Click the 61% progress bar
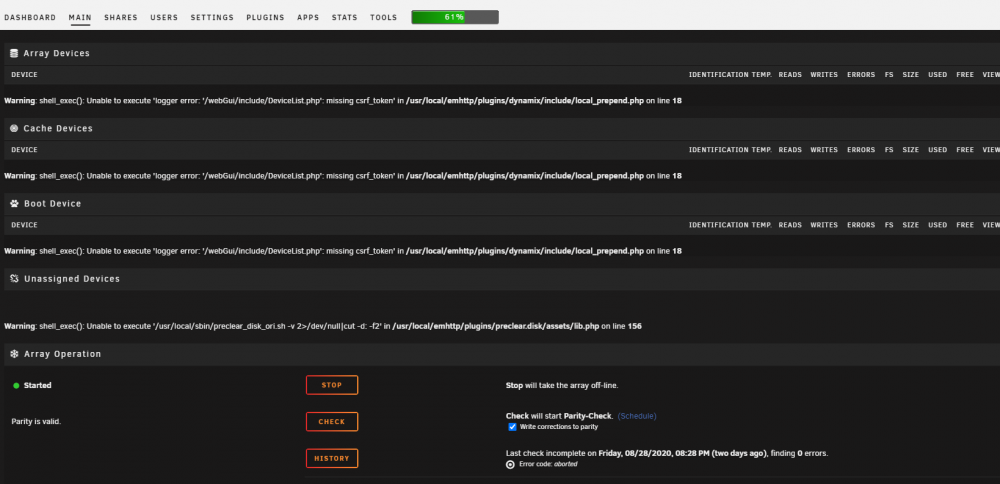The height and width of the screenshot is (484, 1000). click(455, 17)
